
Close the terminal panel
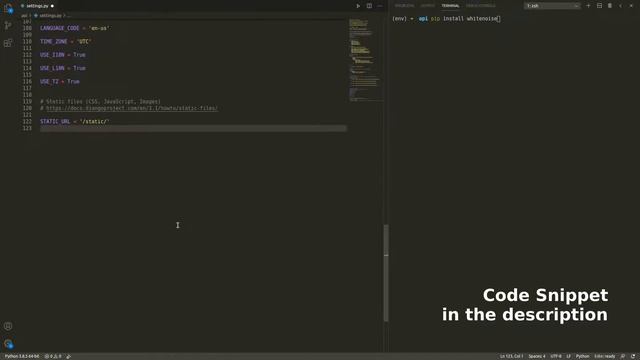coord(631,6)
